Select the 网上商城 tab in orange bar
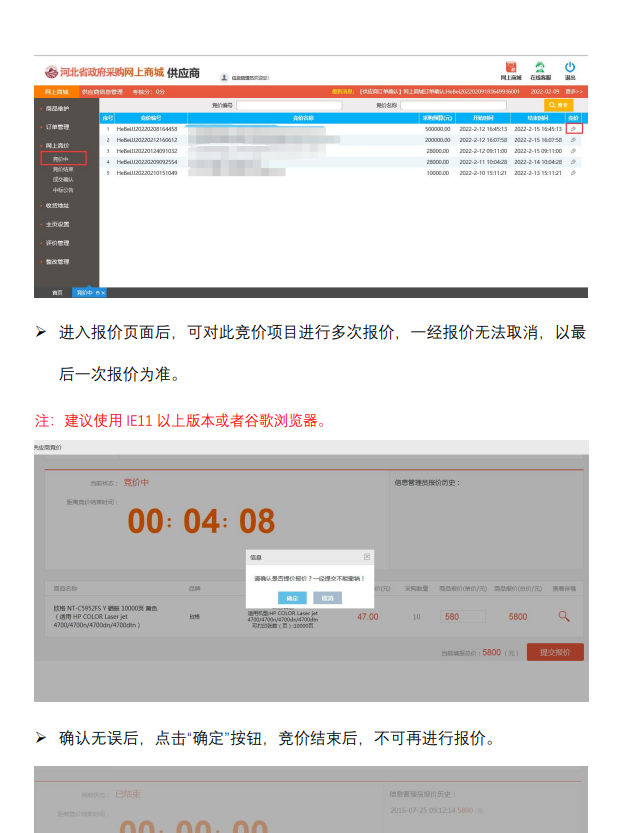The height and width of the screenshot is (833, 634). pos(57,92)
